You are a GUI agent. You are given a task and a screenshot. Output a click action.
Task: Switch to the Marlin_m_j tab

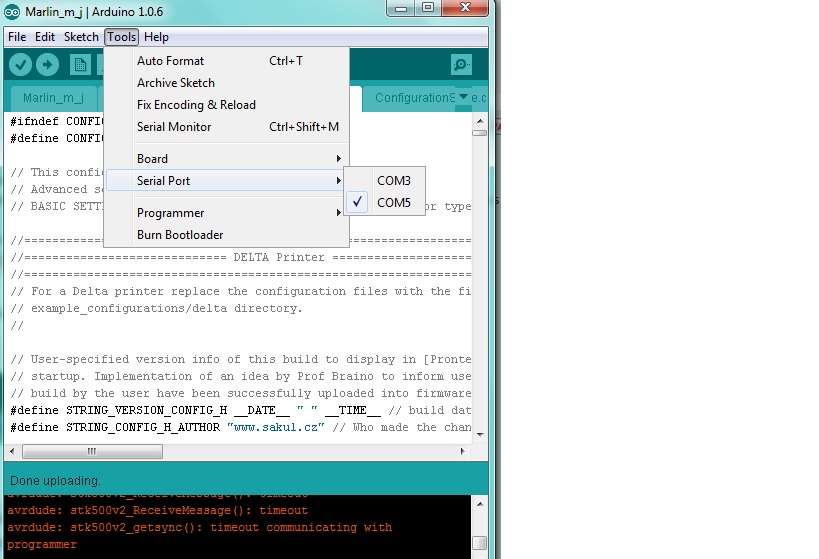[x=52, y=98]
